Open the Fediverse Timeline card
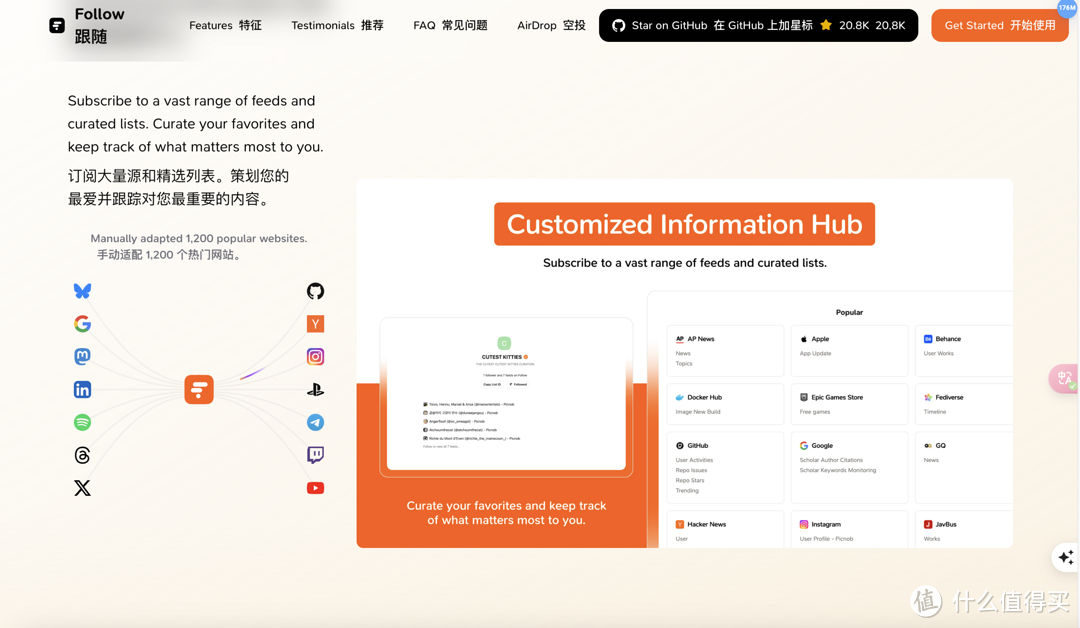1080x628 pixels. pyautogui.click(x=964, y=404)
